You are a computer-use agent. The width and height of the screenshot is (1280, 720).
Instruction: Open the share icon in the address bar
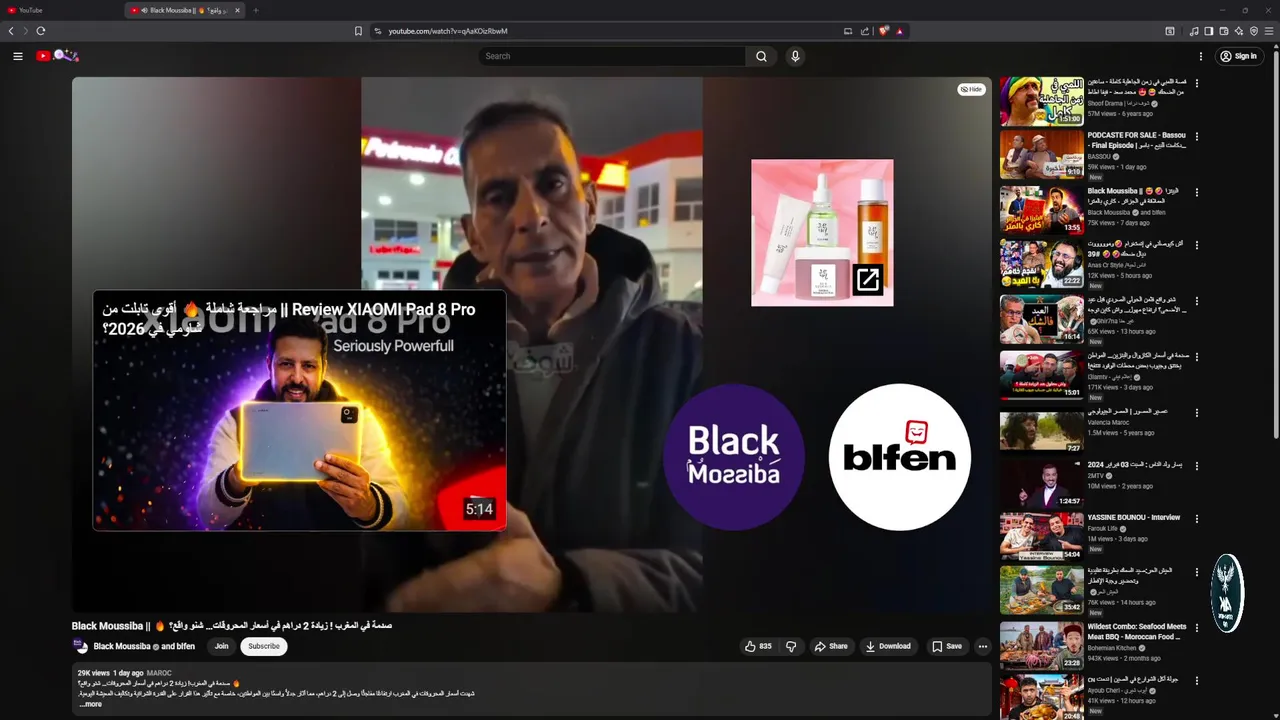click(865, 31)
